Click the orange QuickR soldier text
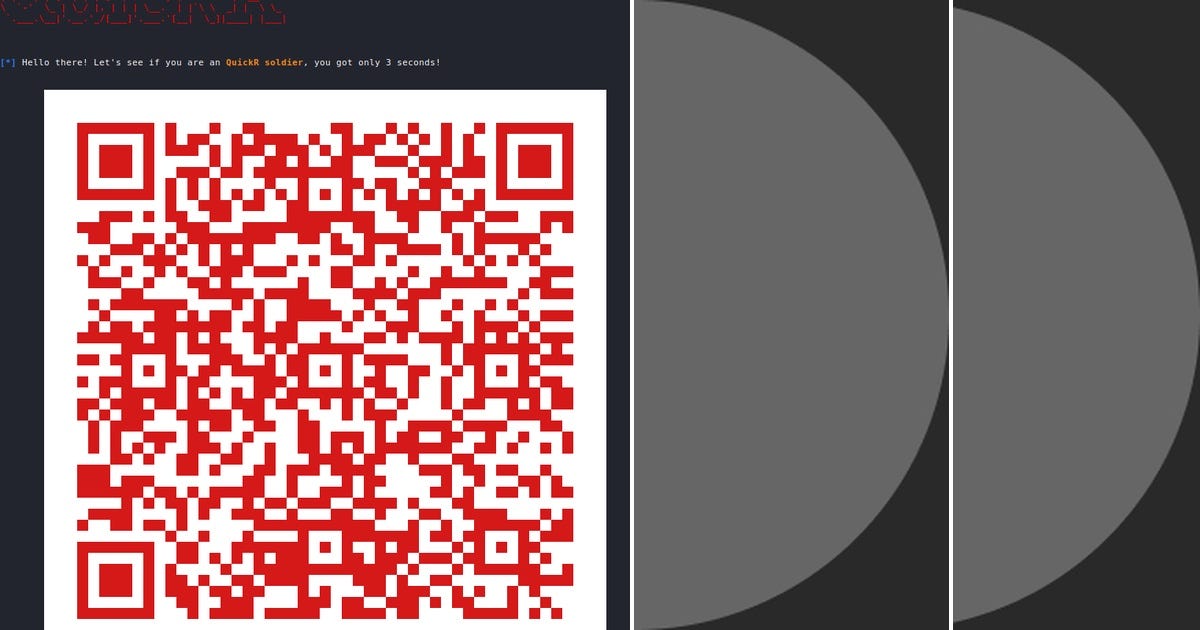 click(x=262, y=62)
